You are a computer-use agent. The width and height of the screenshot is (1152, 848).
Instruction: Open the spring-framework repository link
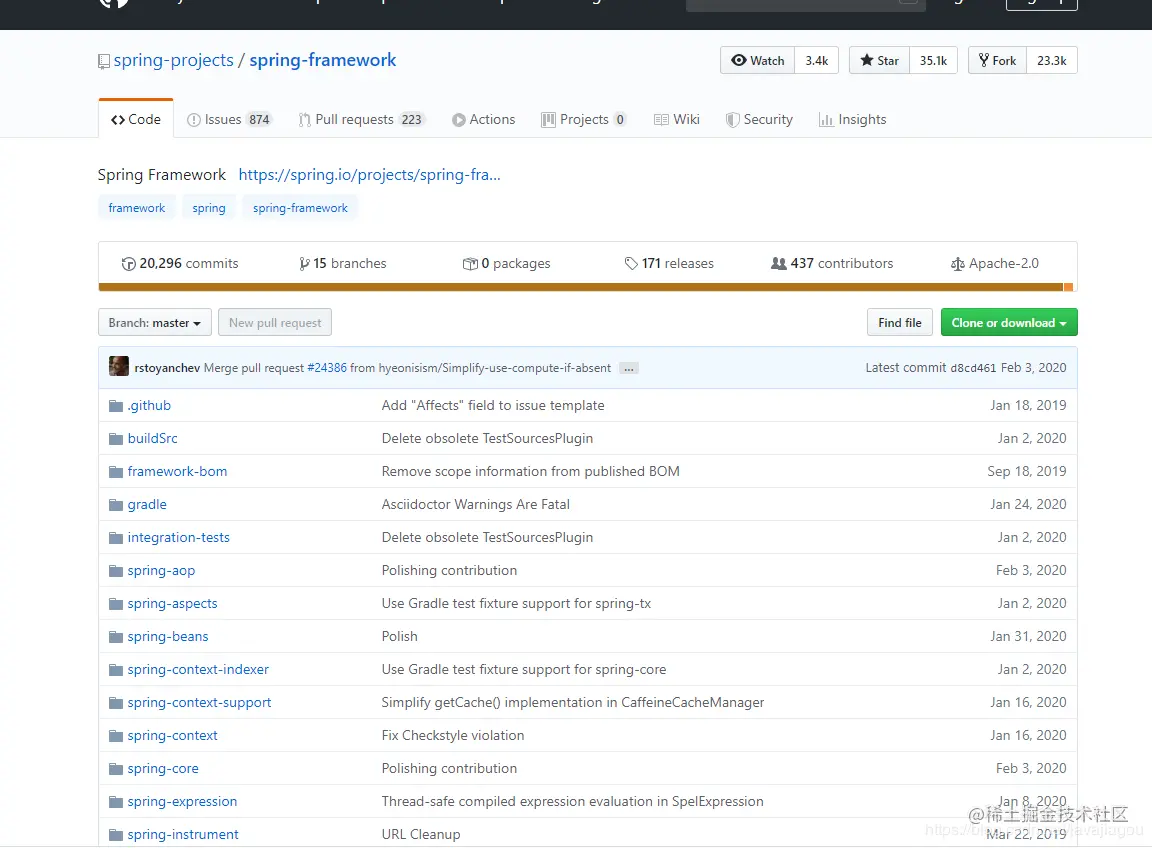pos(323,60)
